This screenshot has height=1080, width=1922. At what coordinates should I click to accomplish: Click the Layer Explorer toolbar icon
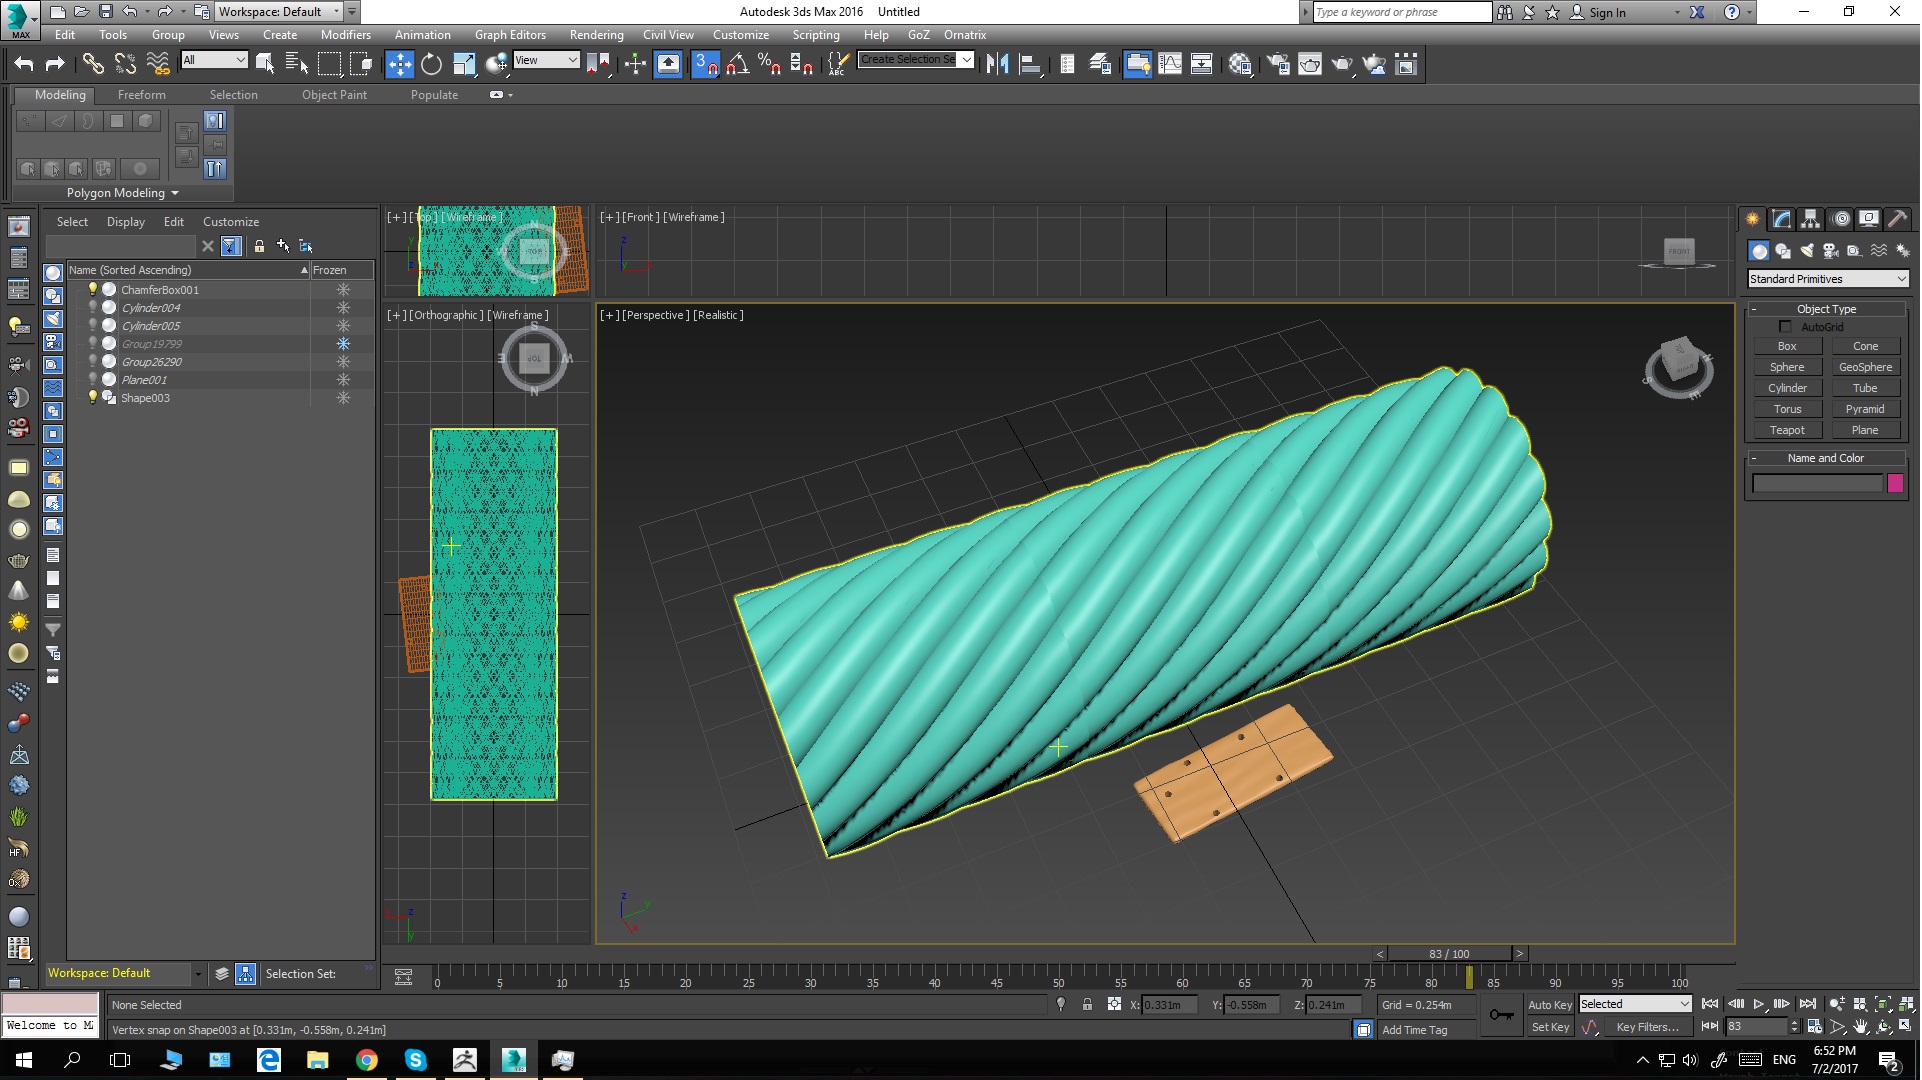pyautogui.click(x=1100, y=64)
